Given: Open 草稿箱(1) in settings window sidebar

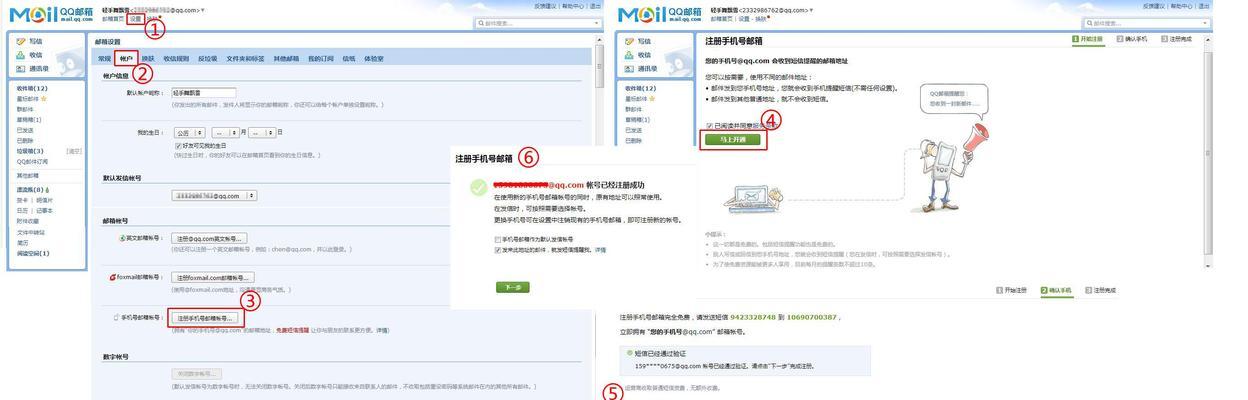Looking at the screenshot, I should point(29,120).
